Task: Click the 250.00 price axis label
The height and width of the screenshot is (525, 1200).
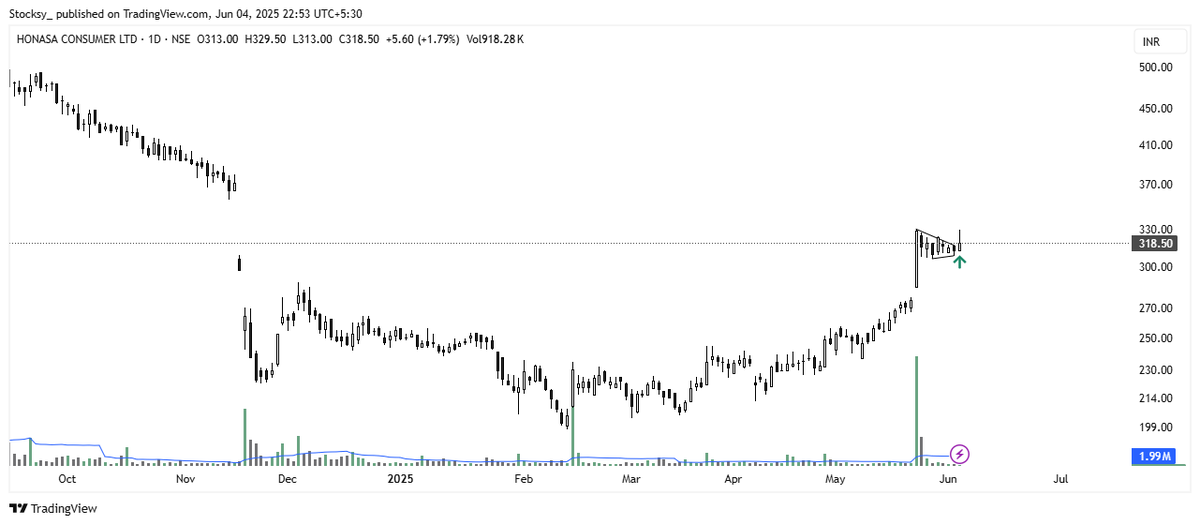Action: [x=1154, y=339]
